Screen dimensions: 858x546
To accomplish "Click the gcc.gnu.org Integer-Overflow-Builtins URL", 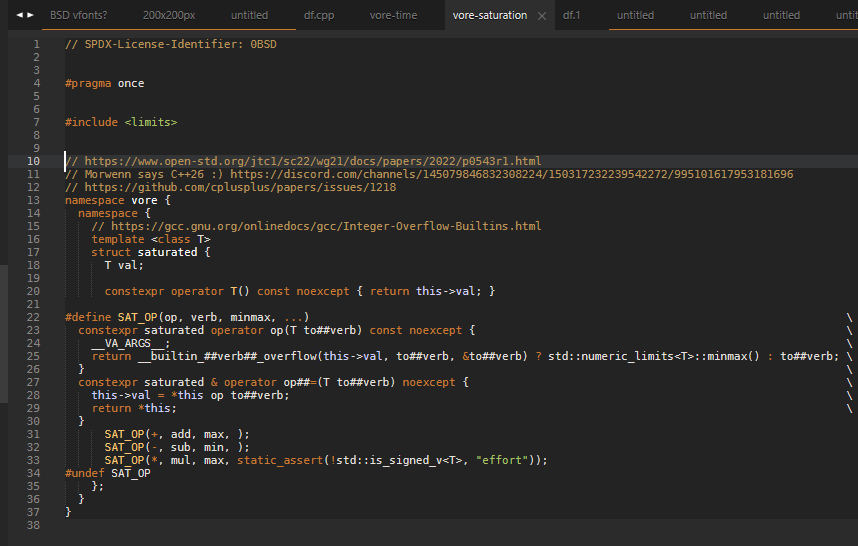I will (x=326, y=226).
